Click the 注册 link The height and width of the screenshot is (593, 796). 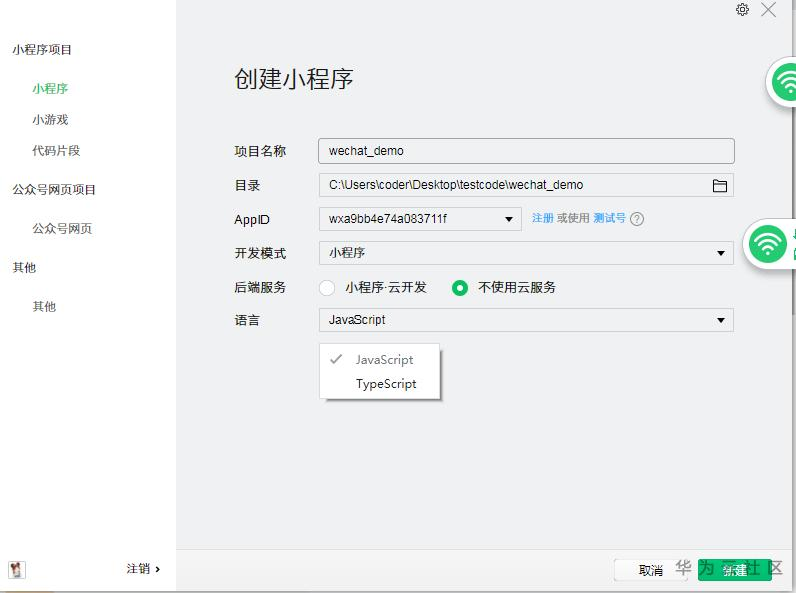point(542,218)
